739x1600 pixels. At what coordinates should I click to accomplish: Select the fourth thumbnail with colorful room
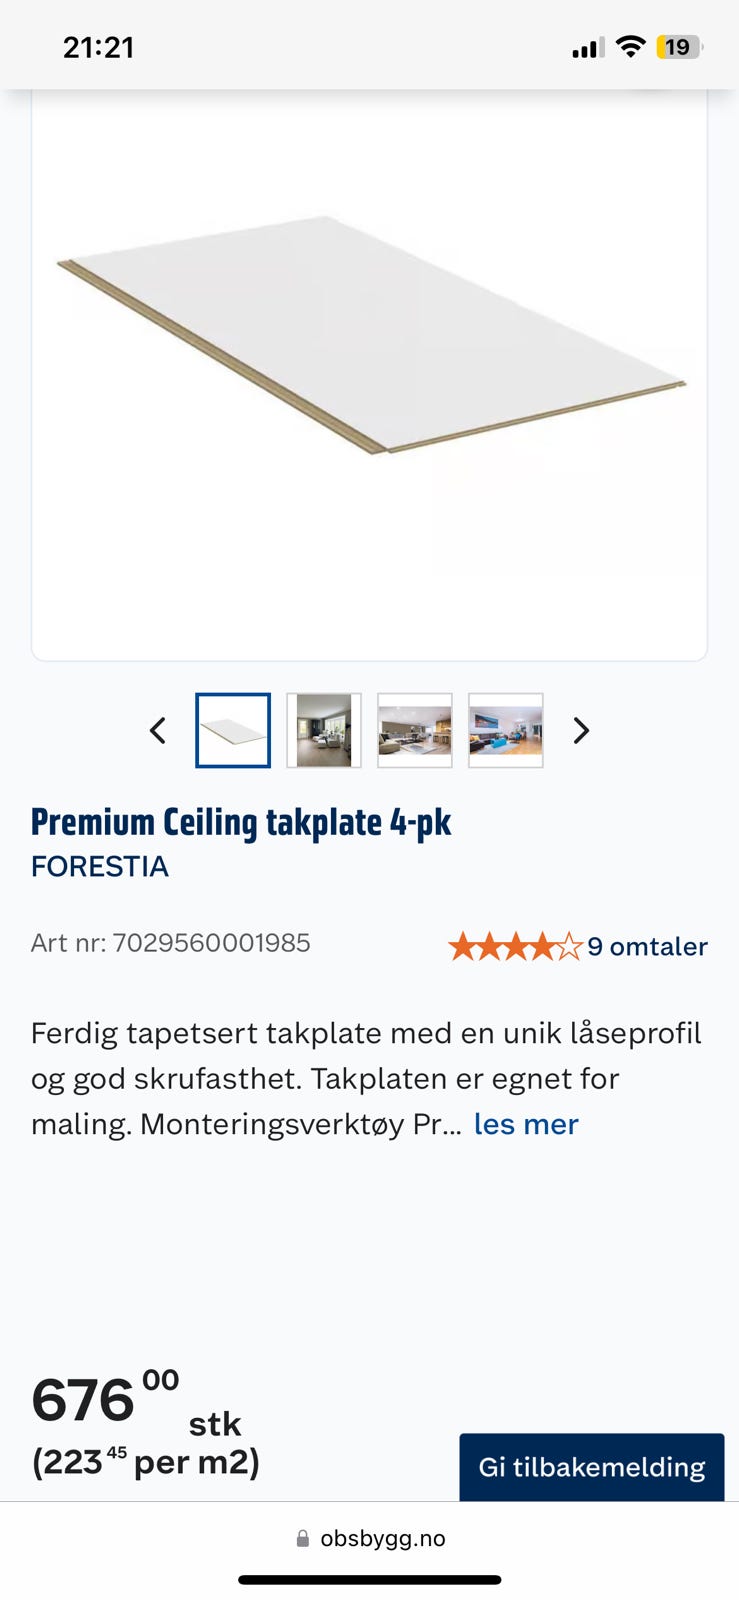click(506, 730)
